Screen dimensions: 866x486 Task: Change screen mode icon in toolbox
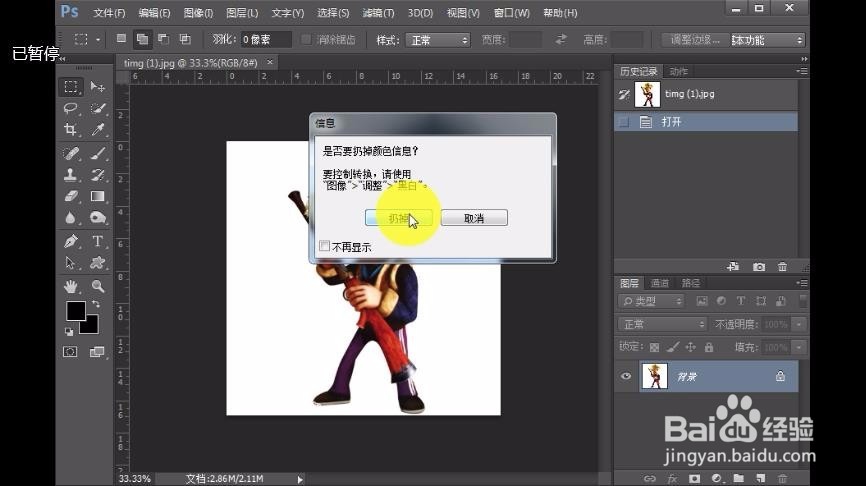tap(97, 352)
